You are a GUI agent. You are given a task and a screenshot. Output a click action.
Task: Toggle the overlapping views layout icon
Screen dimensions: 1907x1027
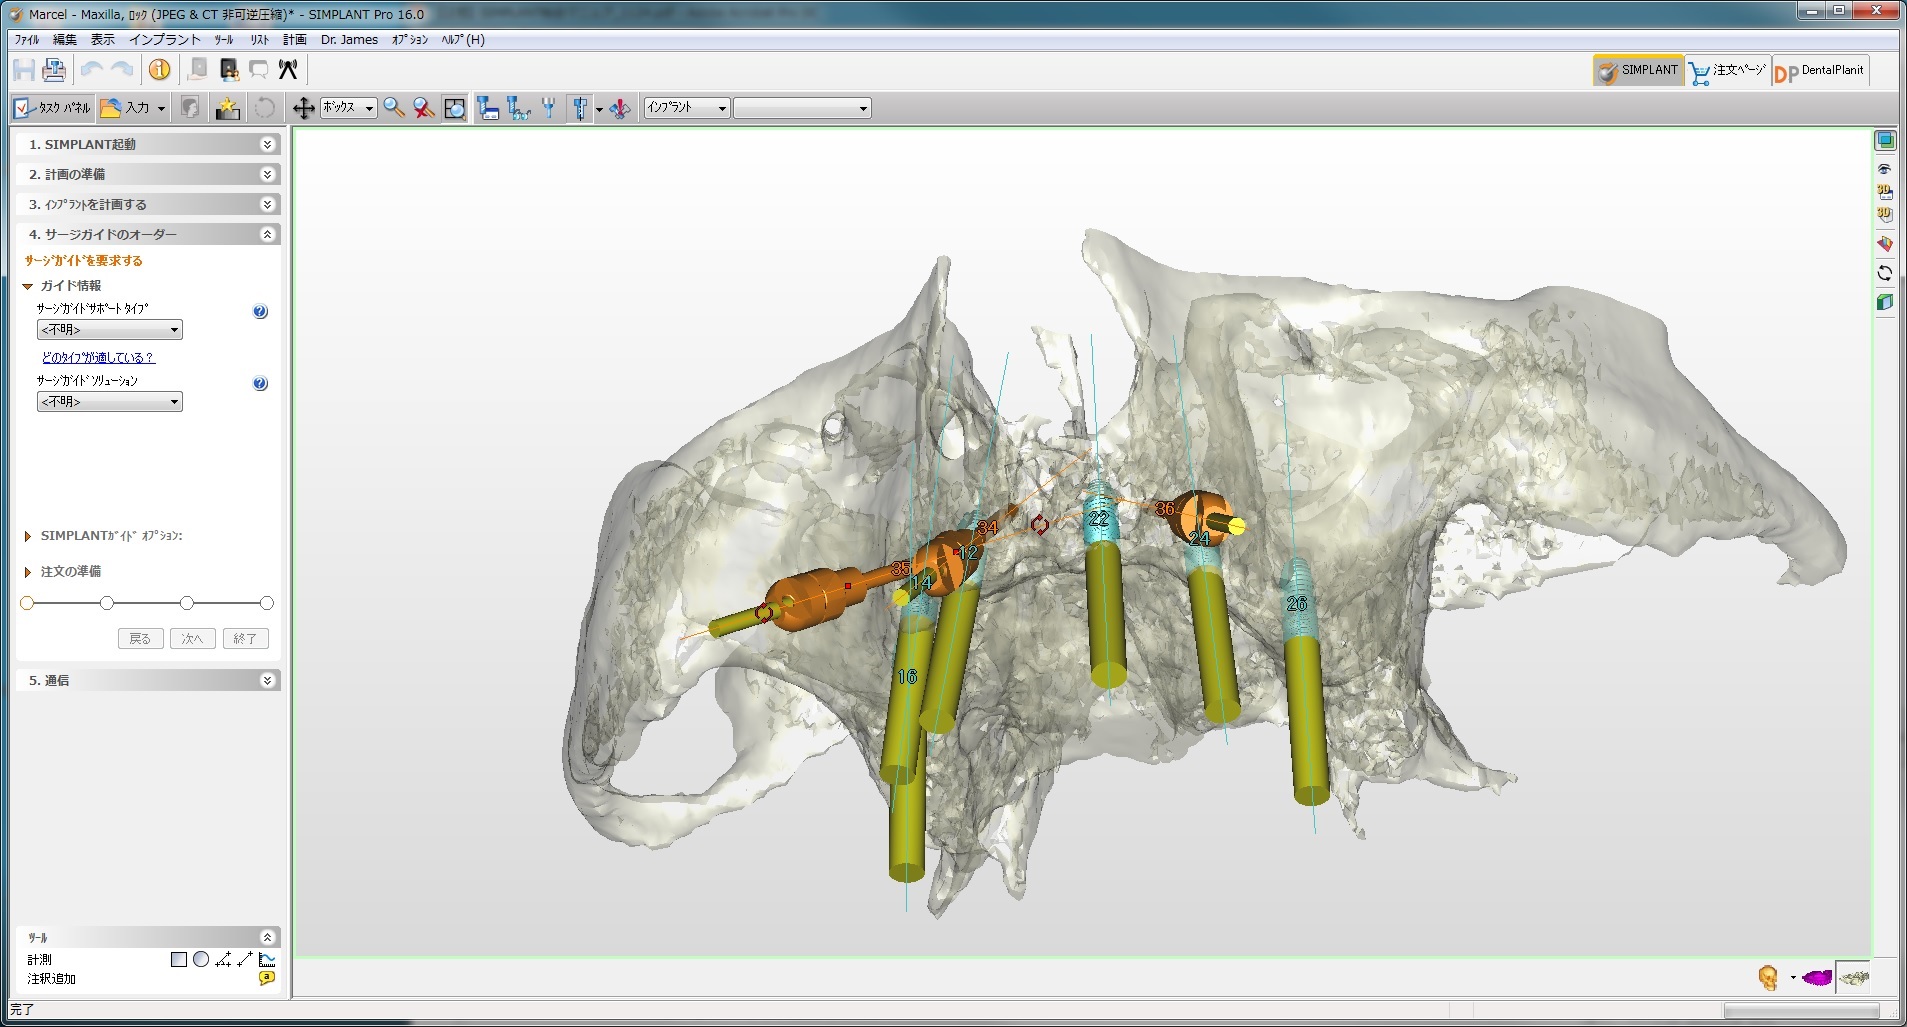click(1885, 141)
